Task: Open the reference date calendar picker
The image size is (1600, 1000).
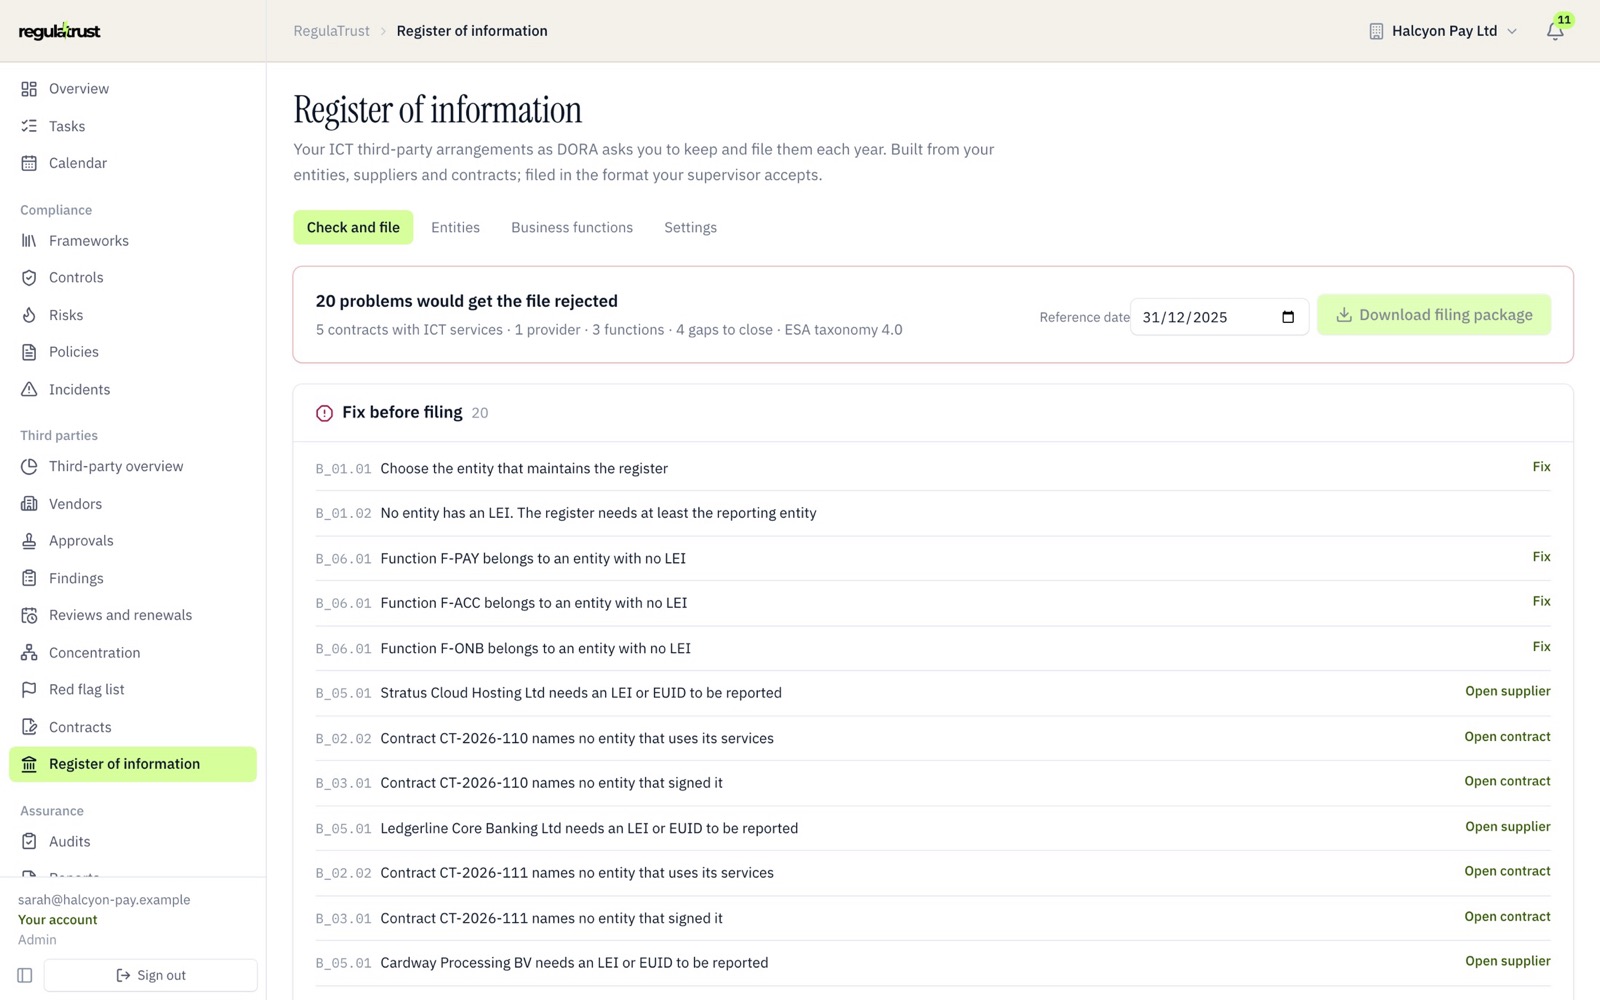Action: pyautogui.click(x=1288, y=317)
